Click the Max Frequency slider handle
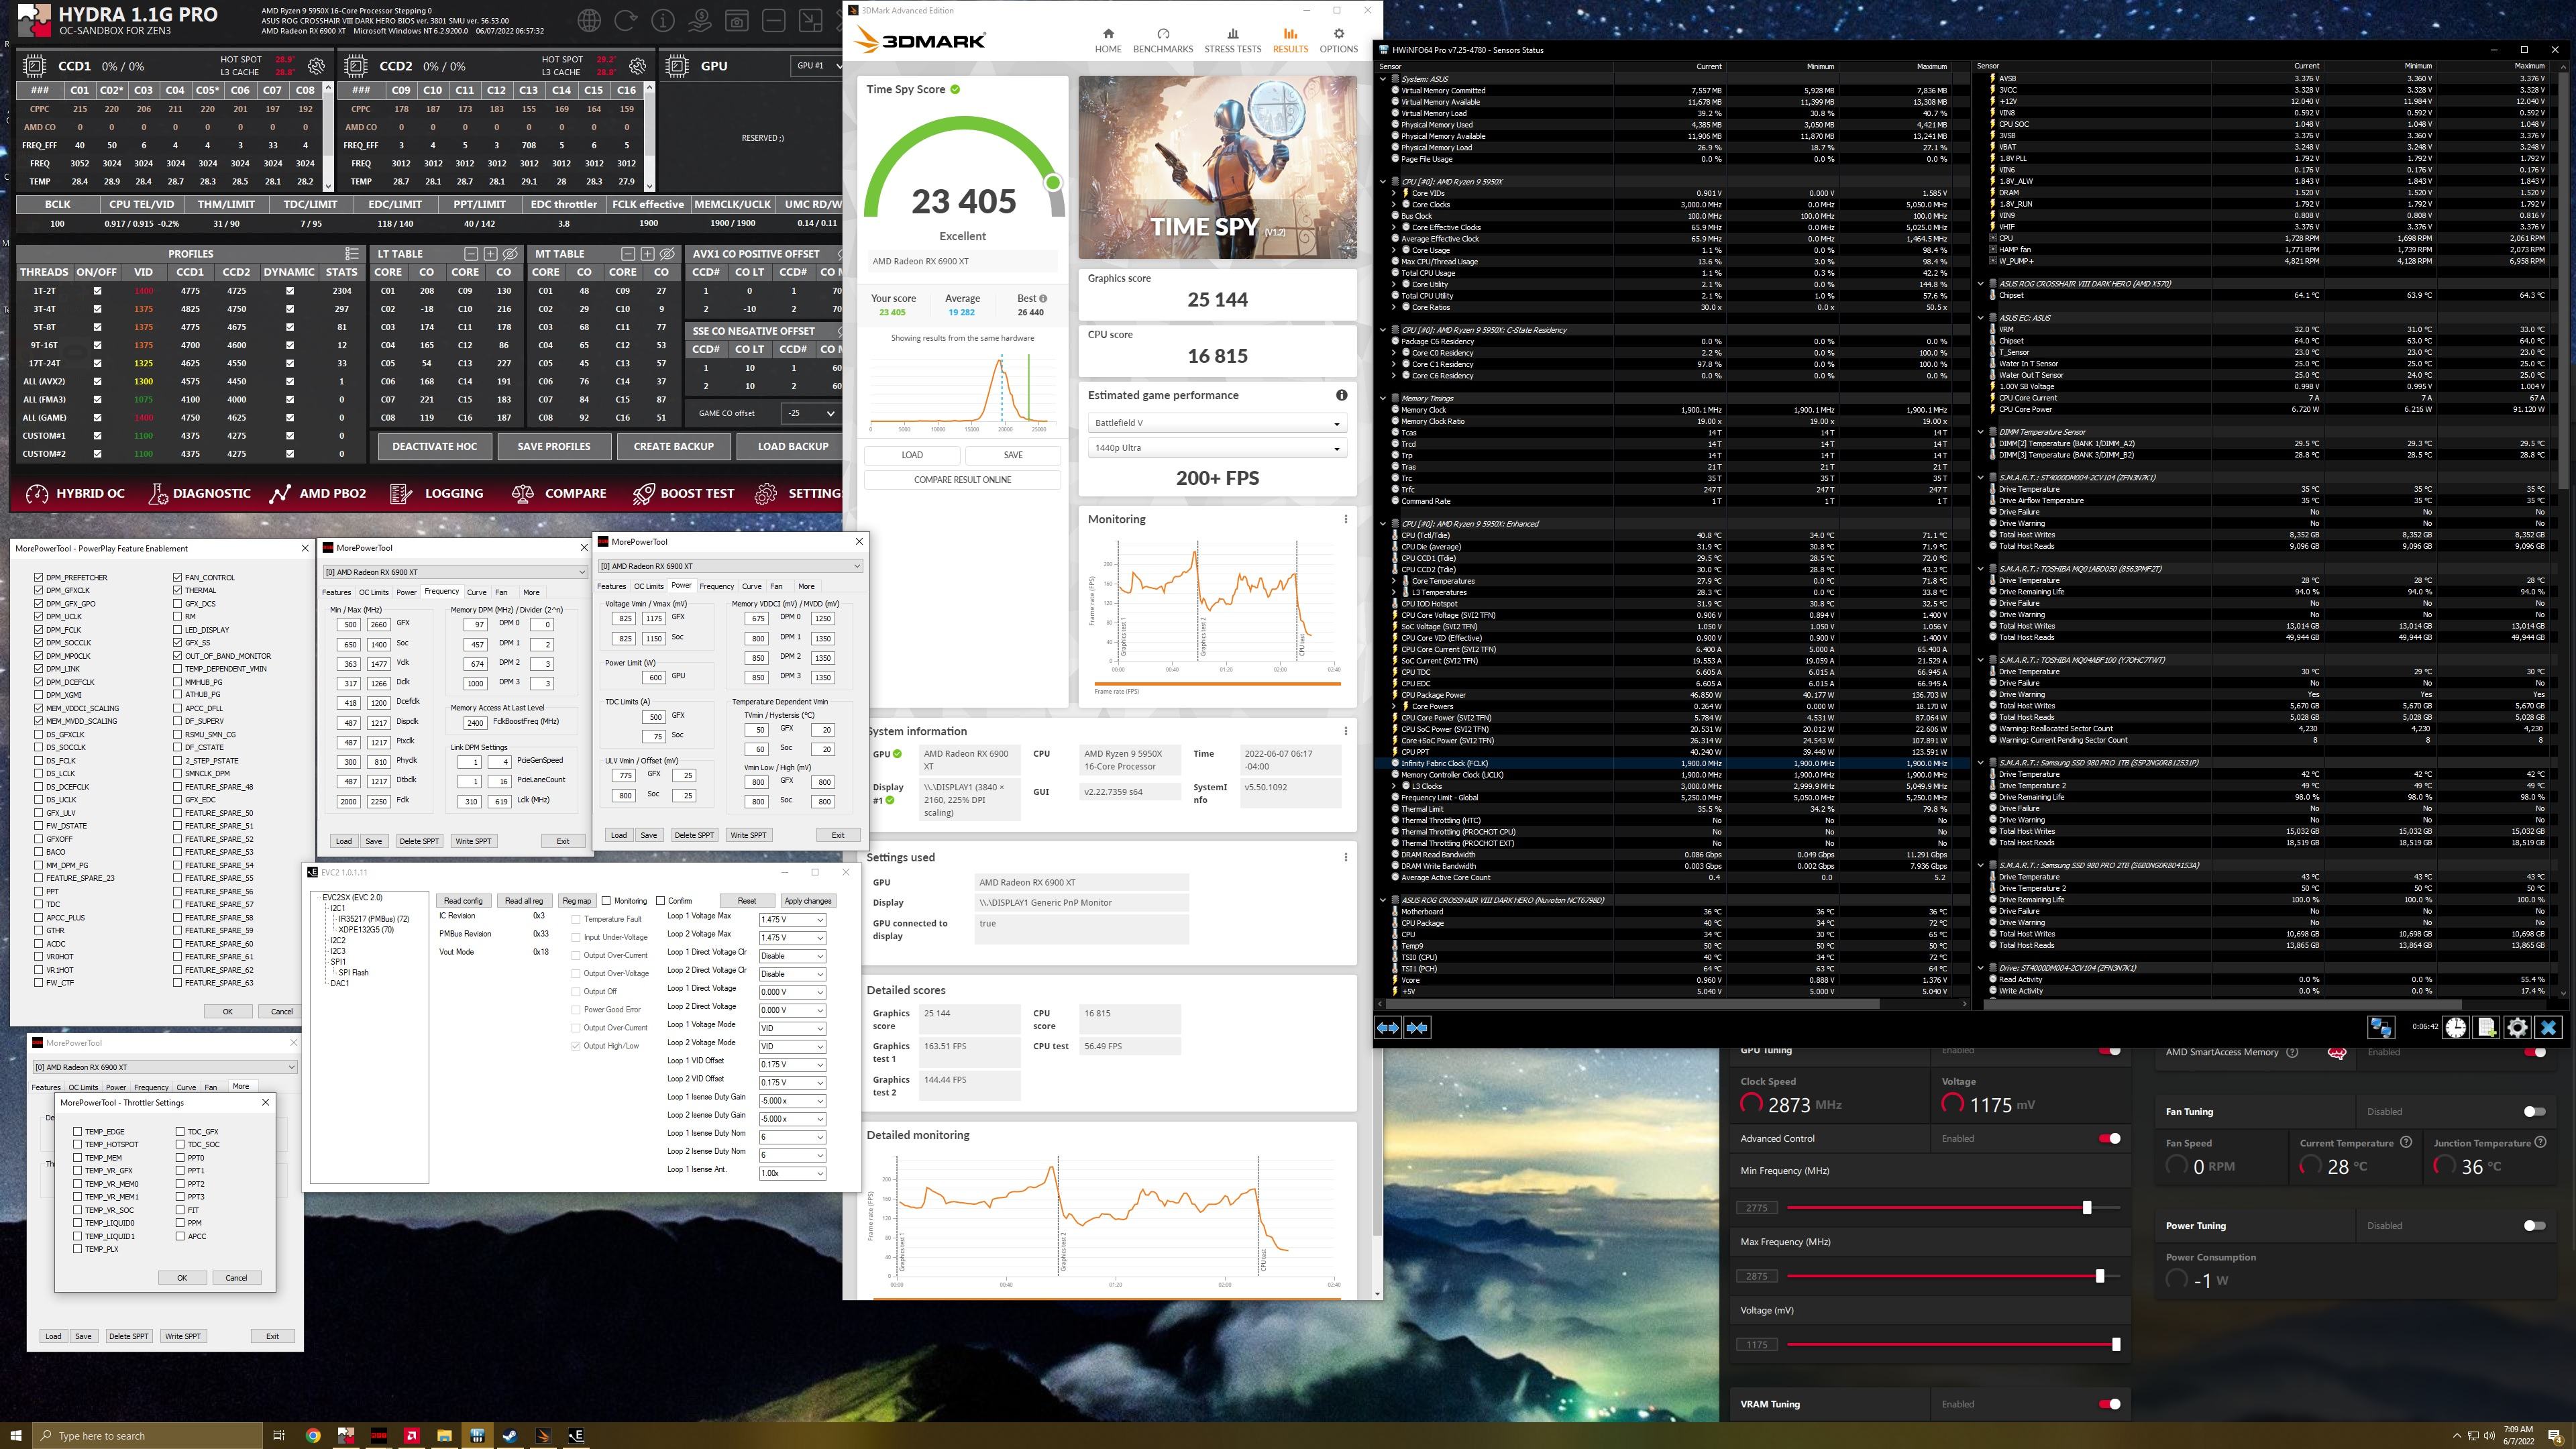 [2099, 1276]
